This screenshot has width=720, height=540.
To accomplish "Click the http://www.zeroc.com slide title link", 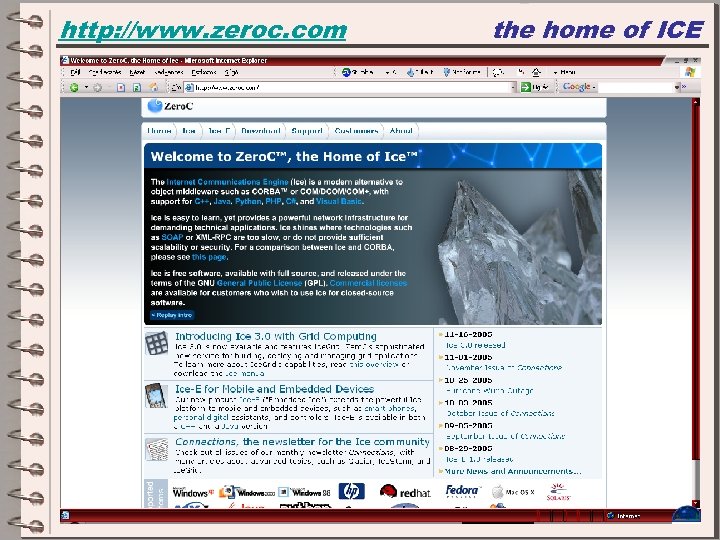I will click(x=203, y=31).
